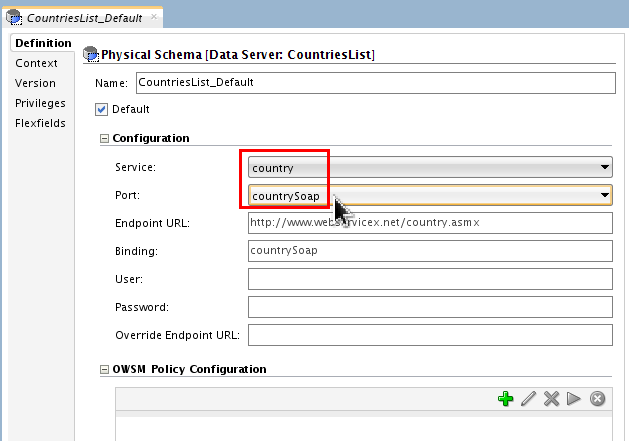629x441 pixels.
Task: Focus the Override Endpoint URL field
Action: [430, 335]
